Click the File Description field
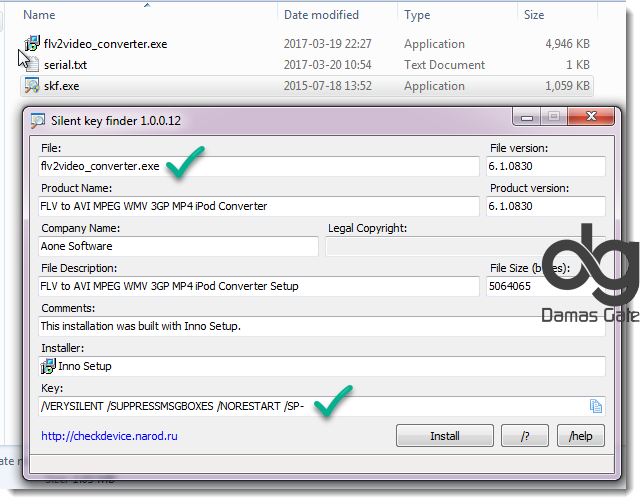This screenshot has height=504, width=641. (259, 286)
